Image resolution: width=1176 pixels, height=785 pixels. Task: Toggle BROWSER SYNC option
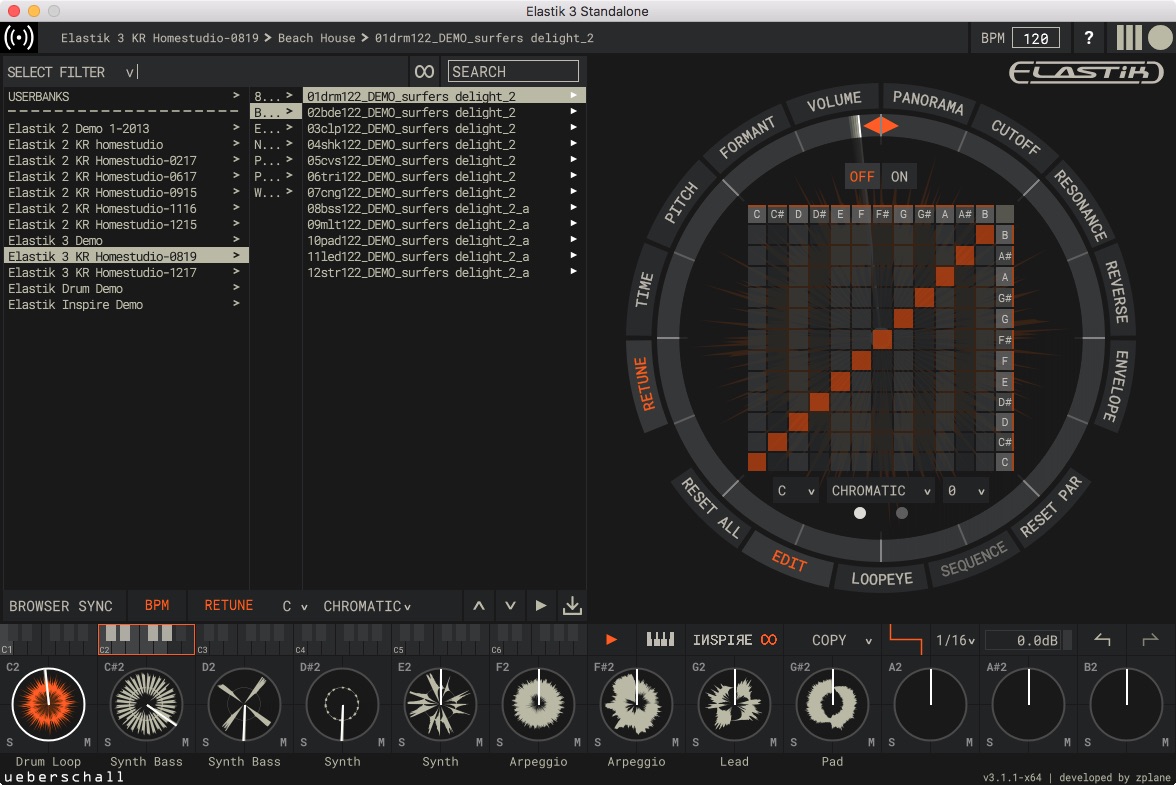(61, 606)
